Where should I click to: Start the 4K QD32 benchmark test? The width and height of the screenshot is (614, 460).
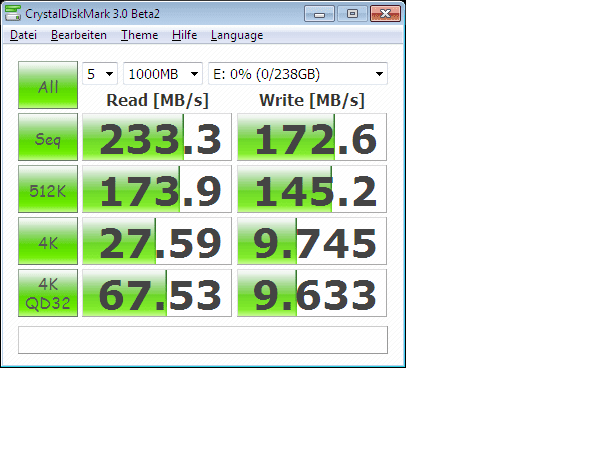(48, 293)
